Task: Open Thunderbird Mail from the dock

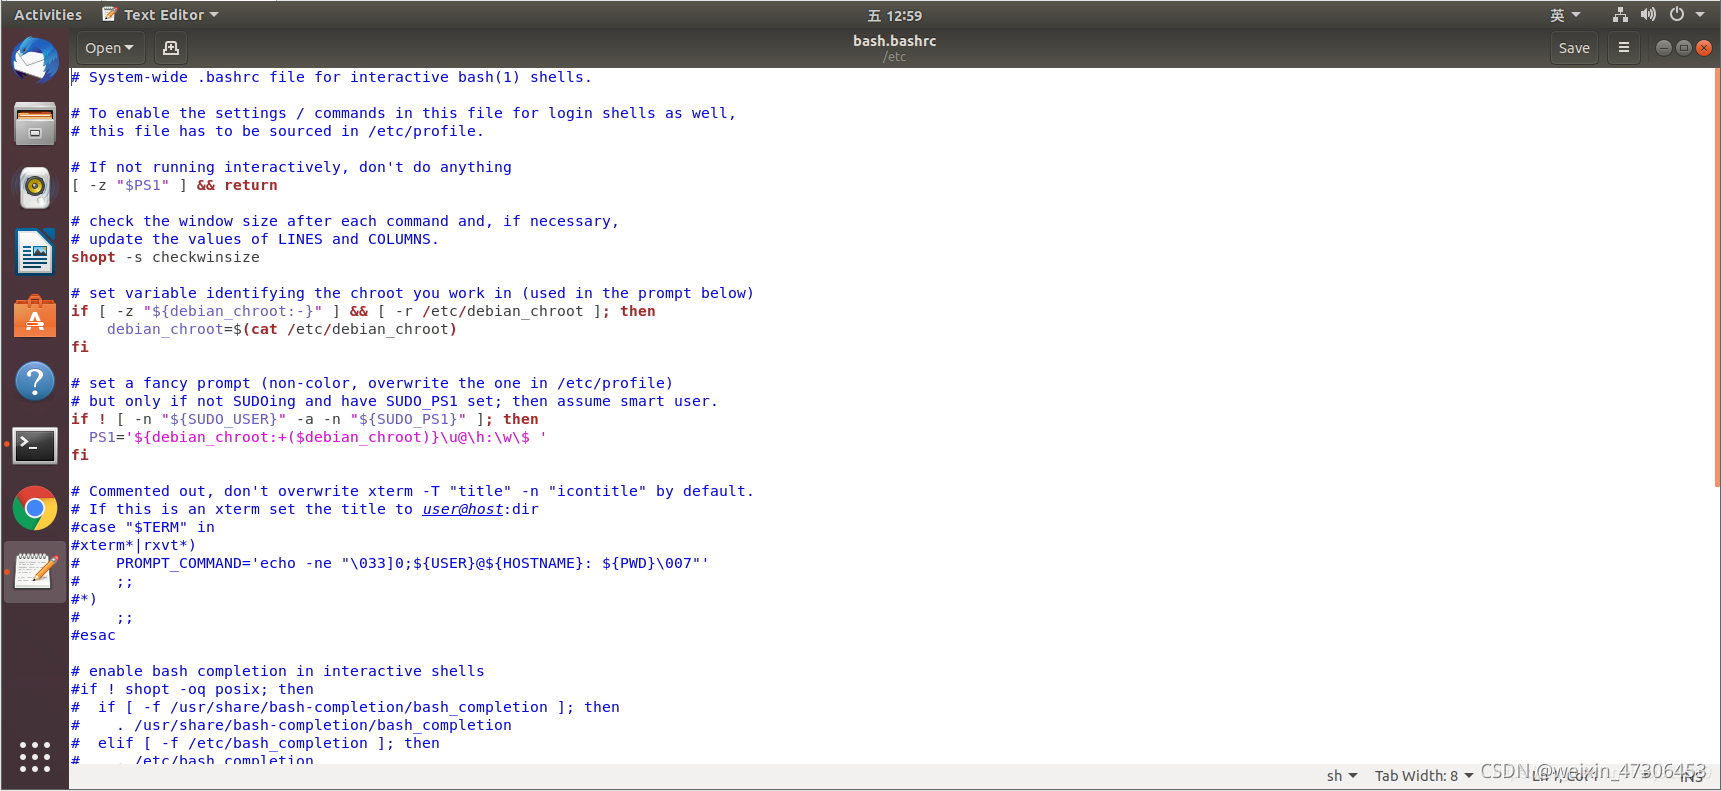Action: 35,60
